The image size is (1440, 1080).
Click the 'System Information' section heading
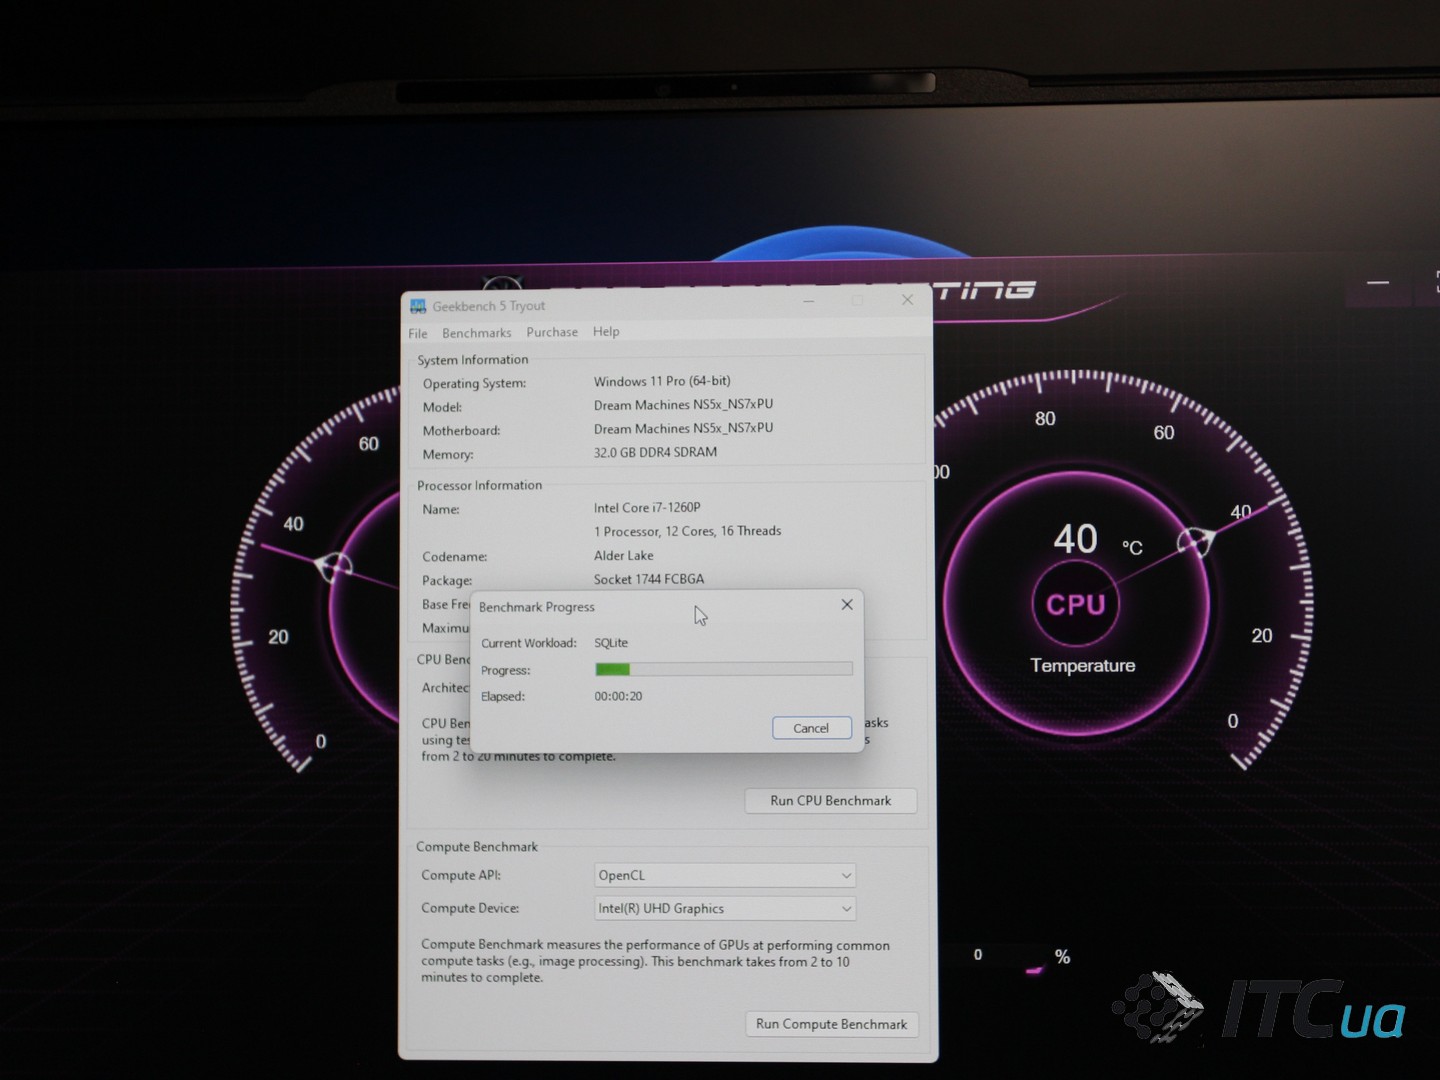point(472,360)
